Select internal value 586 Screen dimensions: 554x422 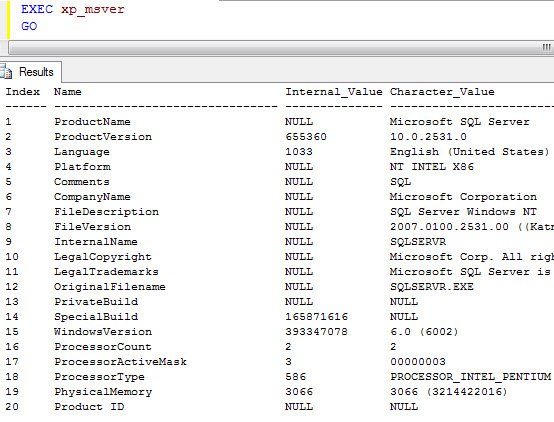295,377
